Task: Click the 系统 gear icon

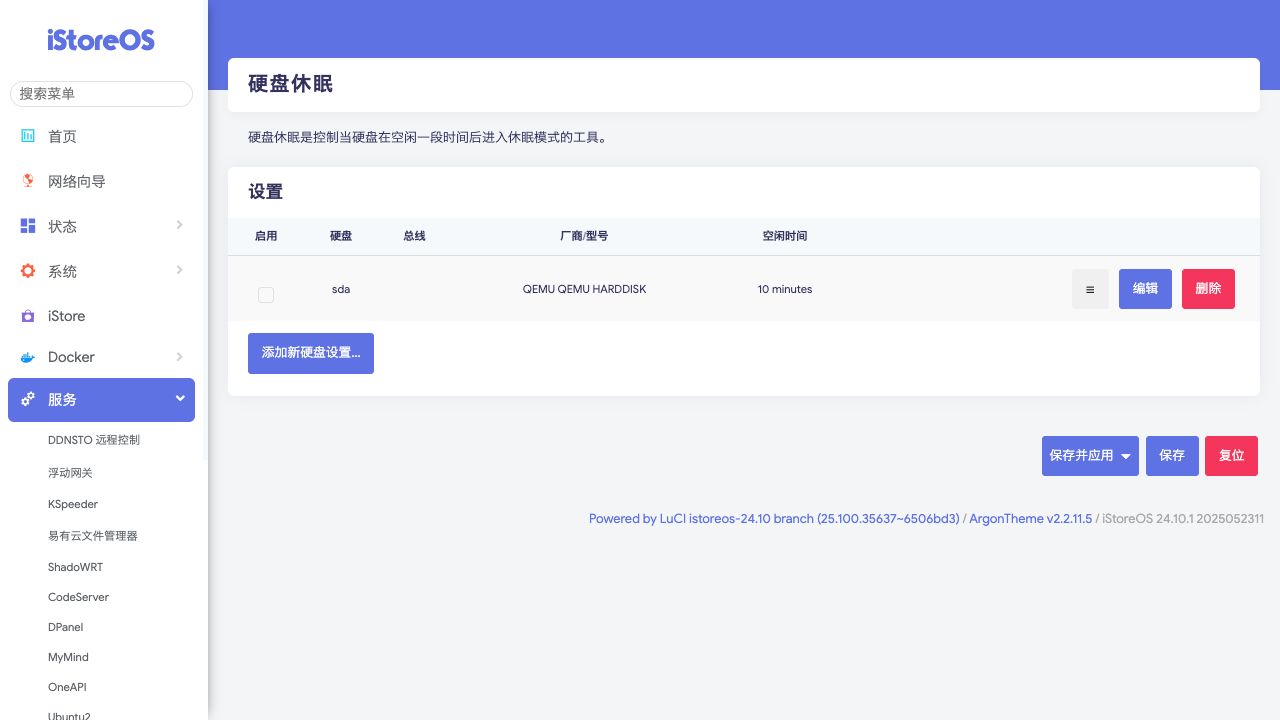Action: coord(28,271)
